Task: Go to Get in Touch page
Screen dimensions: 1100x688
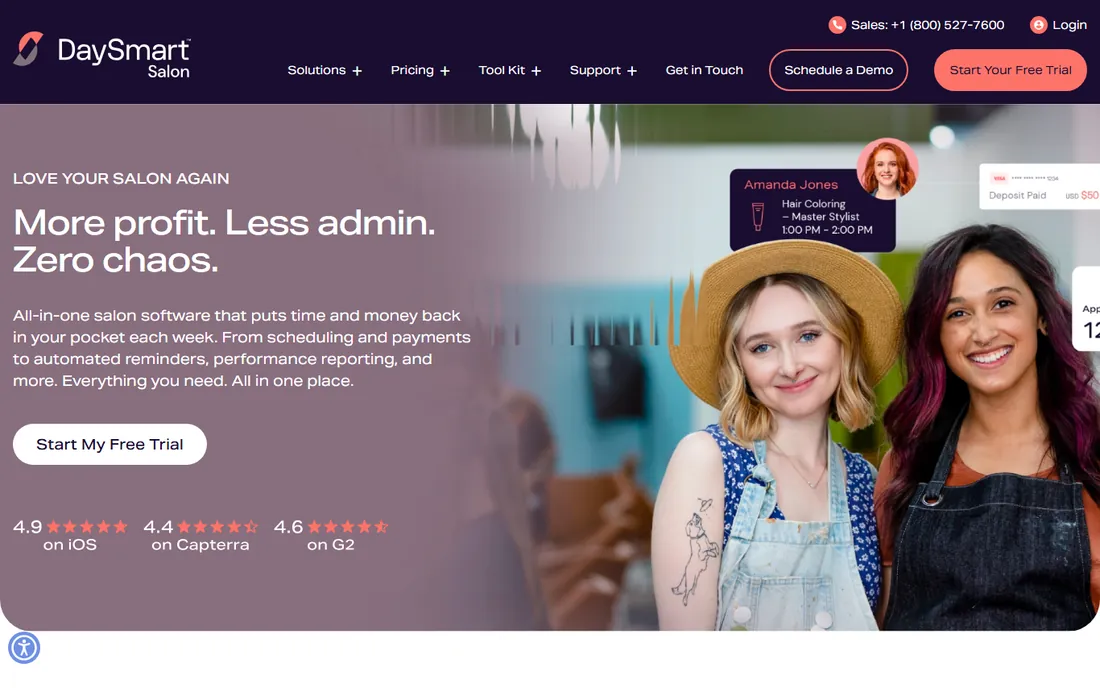Action: click(704, 70)
